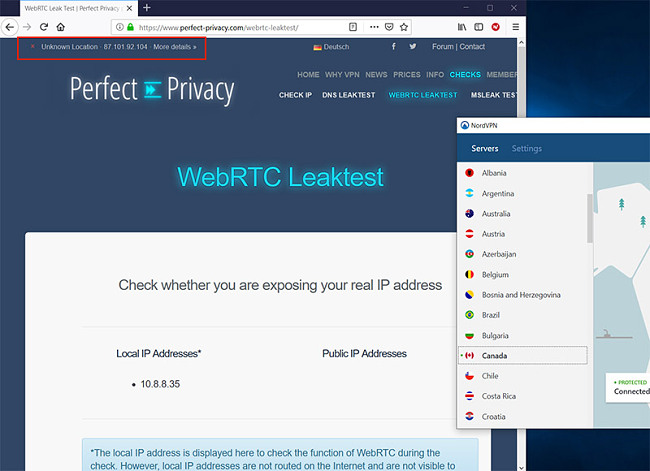Open the browser home page icon

61,27
